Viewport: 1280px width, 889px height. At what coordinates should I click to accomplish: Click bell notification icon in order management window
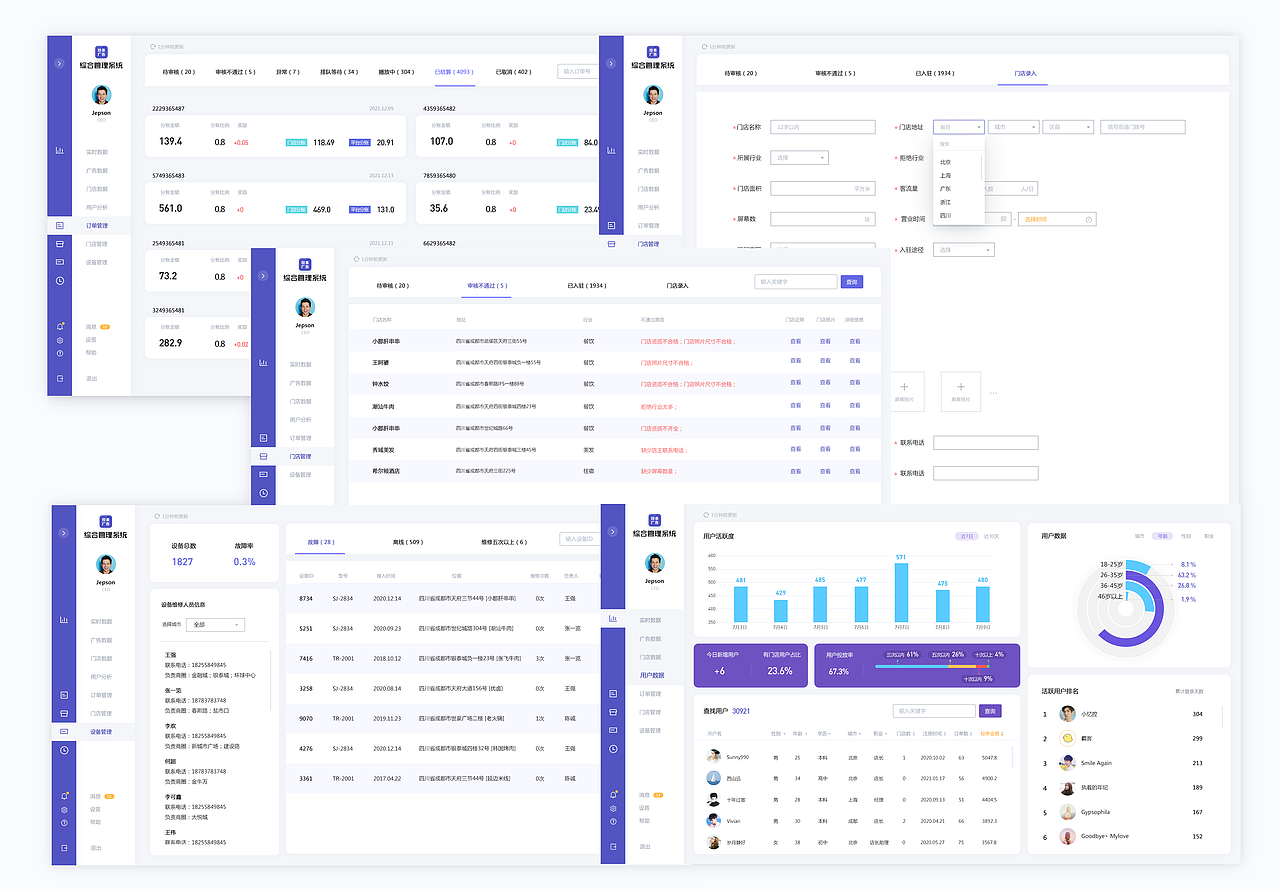[60, 327]
